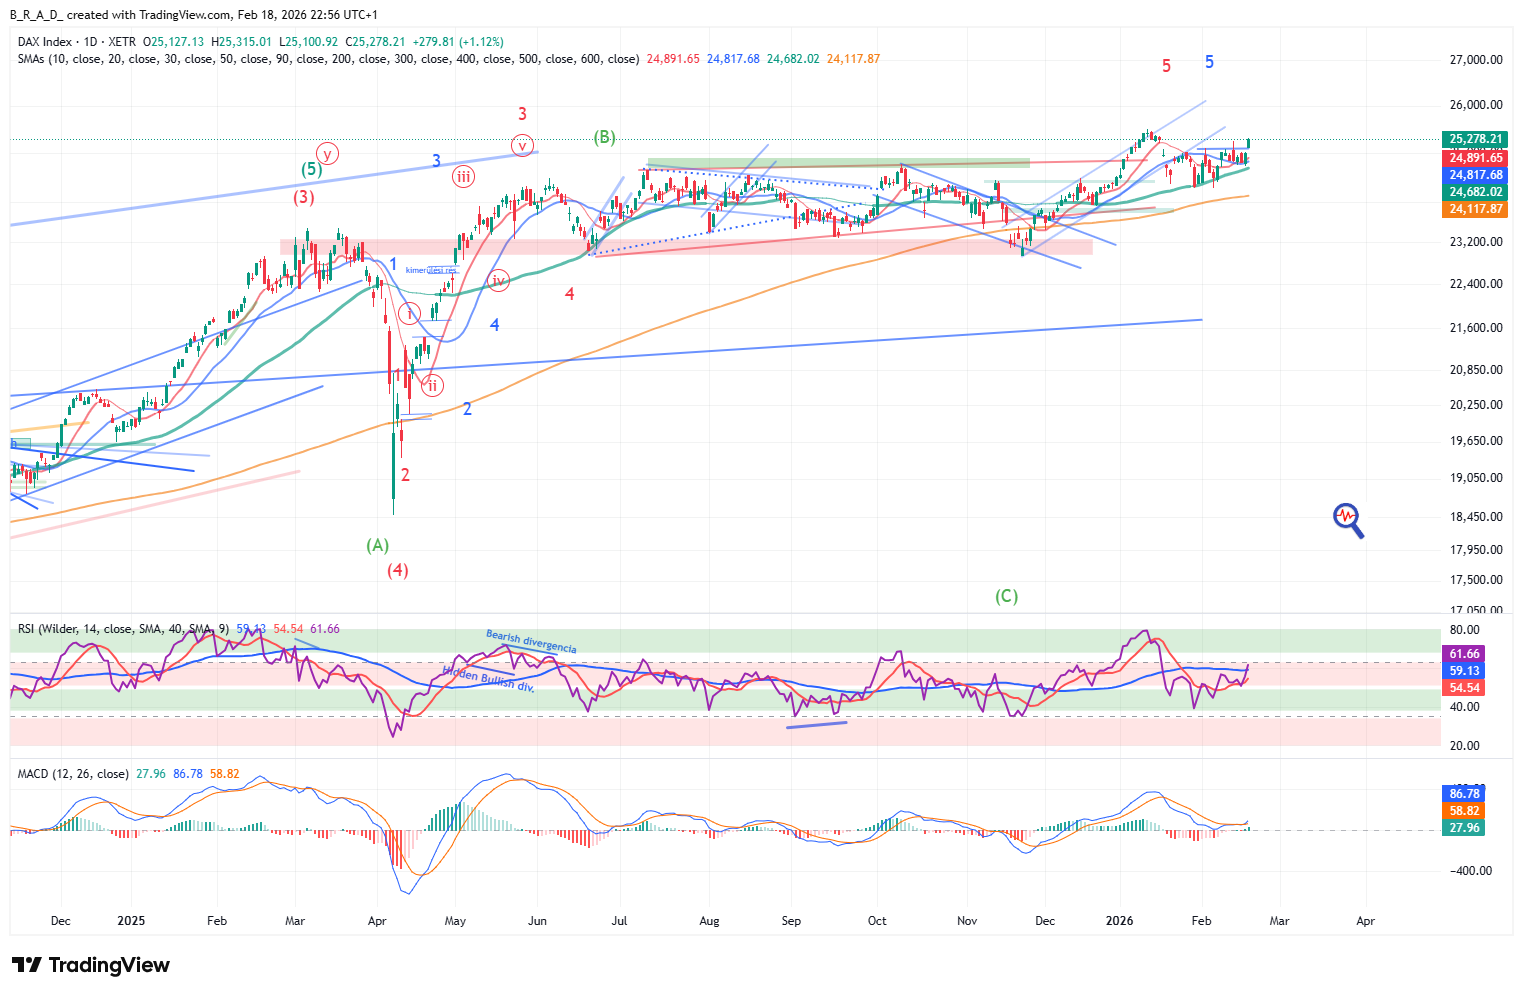Click the green (C) wave label

tap(1006, 596)
